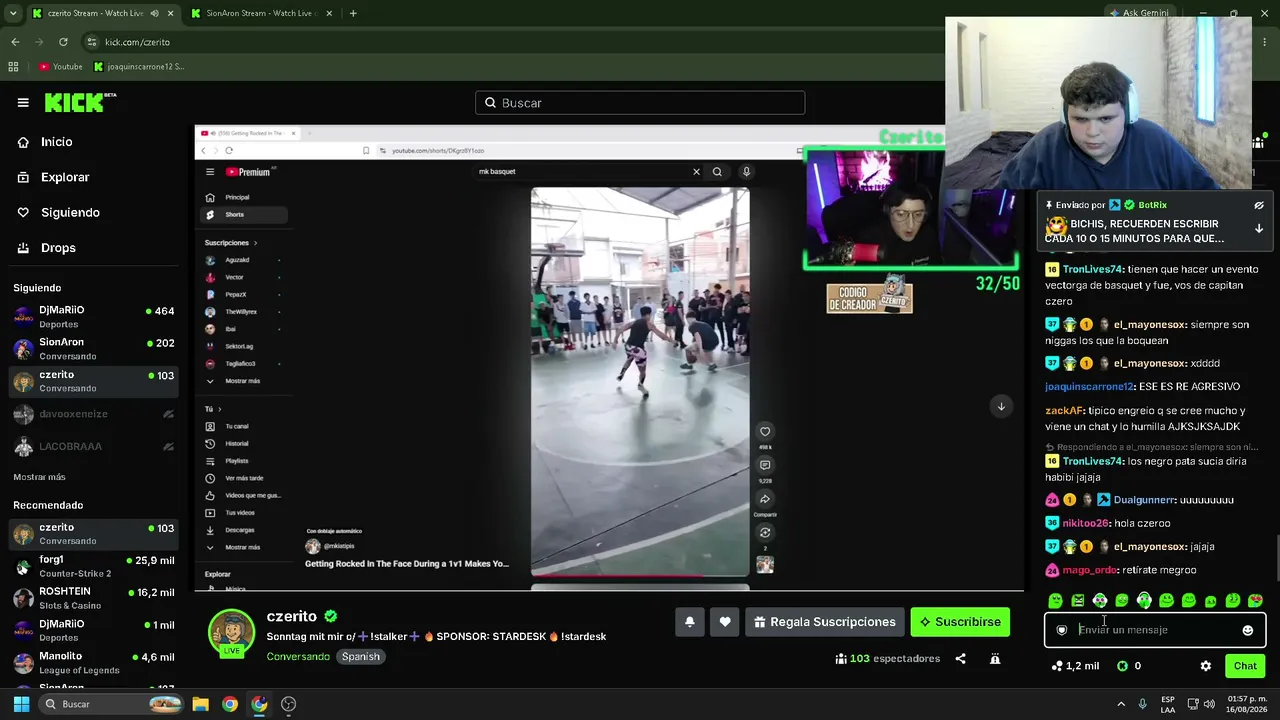Open chat settings gear
Image resolution: width=1280 pixels, height=720 pixels.
pos(1205,666)
